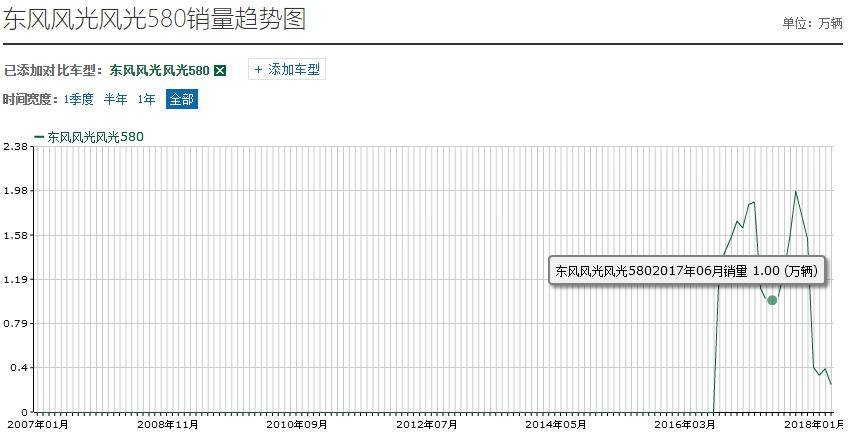Click the 东风风光风光580销量趋势图 title
Image resolution: width=853 pixels, height=445 pixels.
[154, 19]
